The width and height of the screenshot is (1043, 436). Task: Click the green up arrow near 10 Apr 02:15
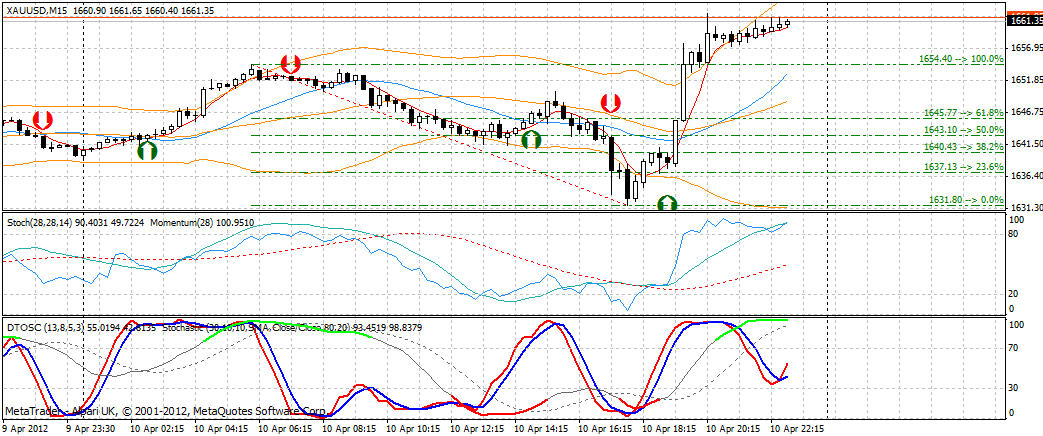coord(147,150)
